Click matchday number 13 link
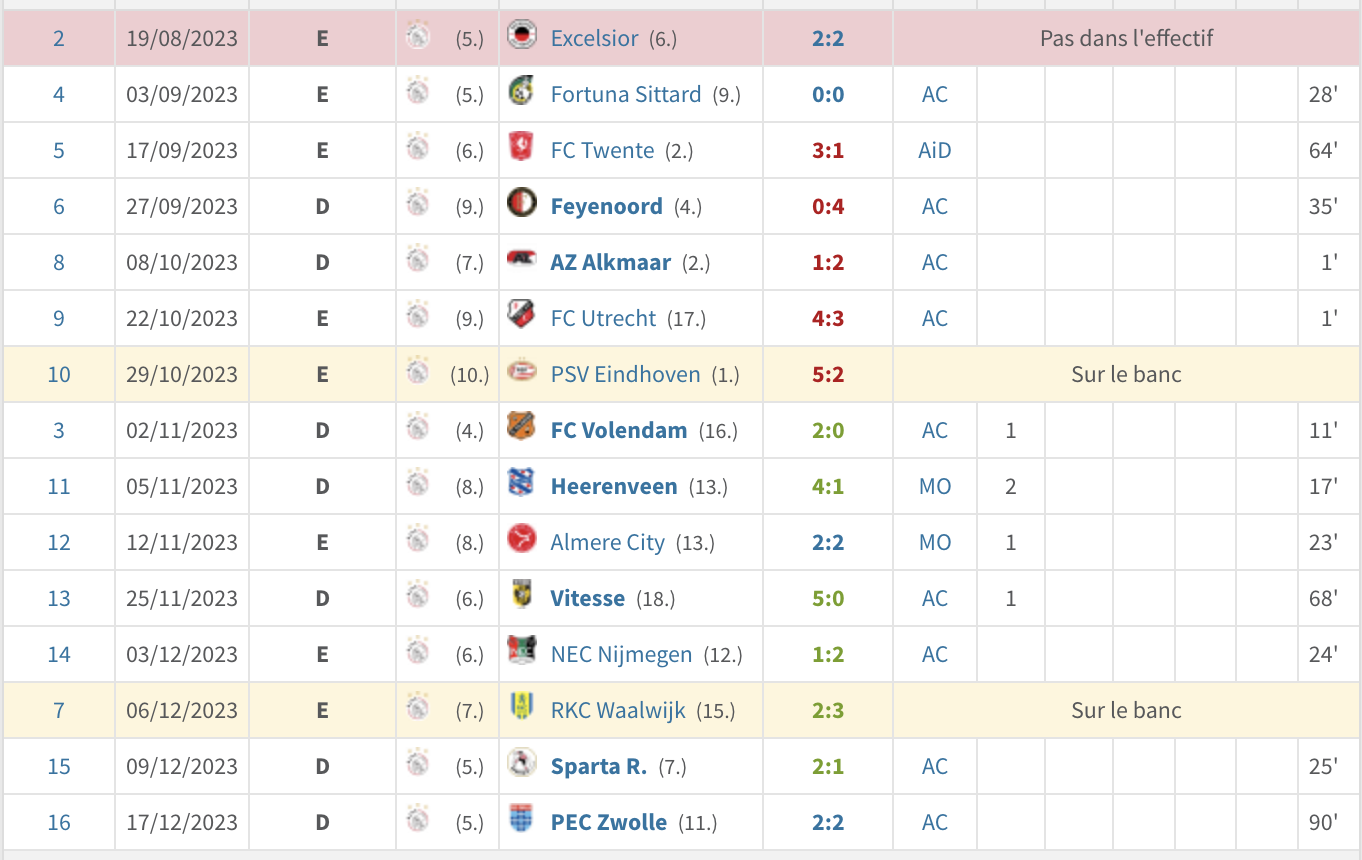 (x=59, y=598)
